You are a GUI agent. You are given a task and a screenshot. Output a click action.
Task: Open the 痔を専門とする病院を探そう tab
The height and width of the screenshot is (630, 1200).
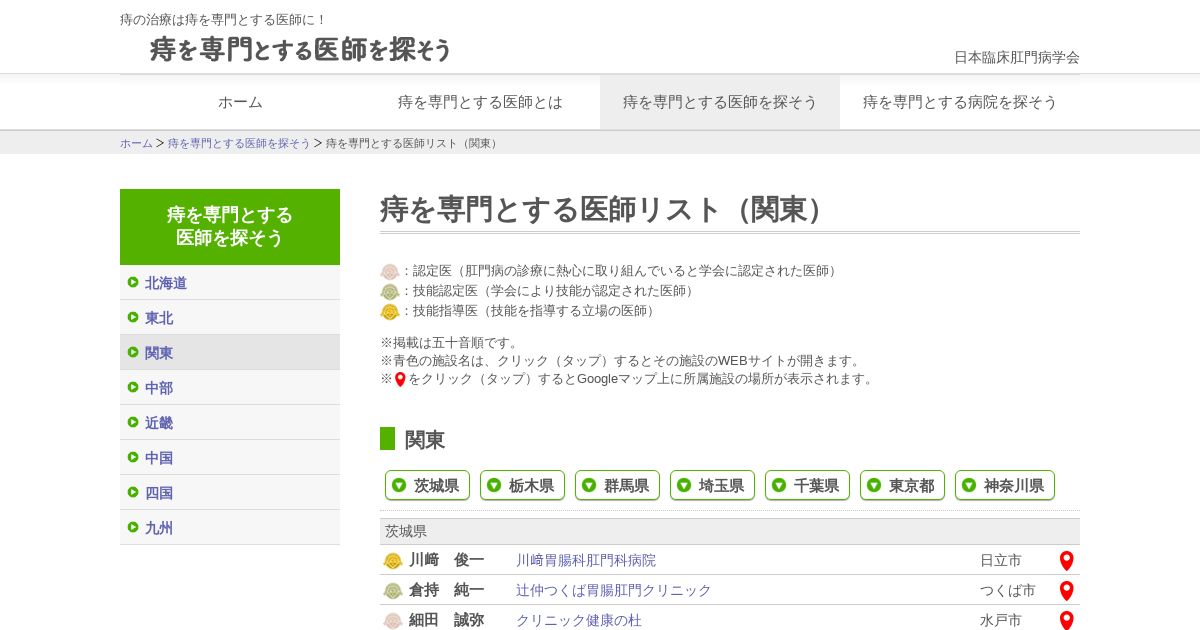click(x=960, y=102)
